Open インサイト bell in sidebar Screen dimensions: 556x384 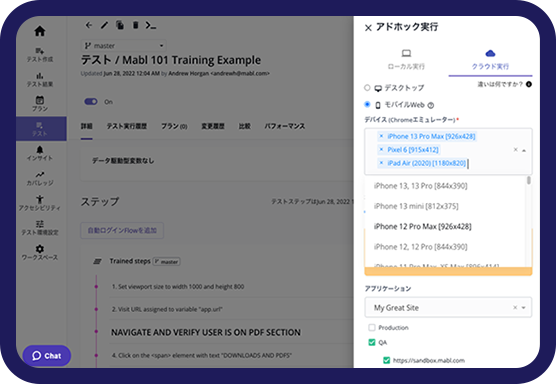[40, 153]
